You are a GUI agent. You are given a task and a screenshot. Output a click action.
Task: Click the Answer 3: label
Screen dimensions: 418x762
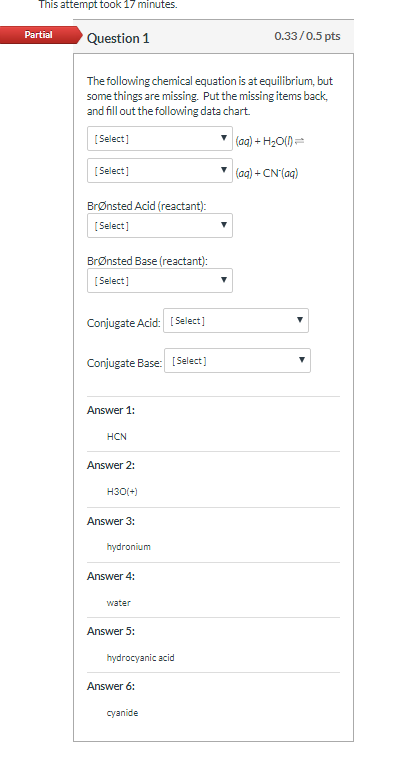point(111,521)
